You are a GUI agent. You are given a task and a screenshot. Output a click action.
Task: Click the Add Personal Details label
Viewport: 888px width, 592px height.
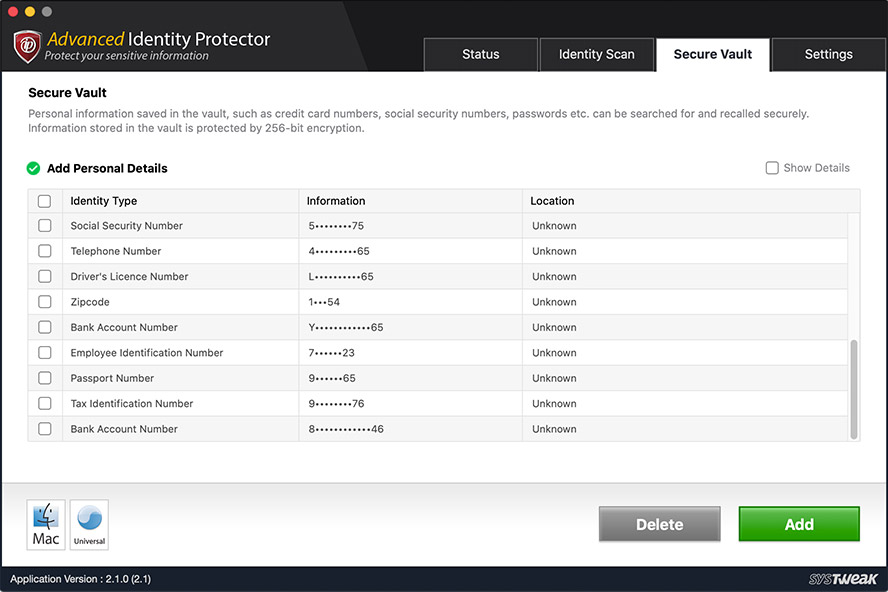pyautogui.click(x=107, y=168)
